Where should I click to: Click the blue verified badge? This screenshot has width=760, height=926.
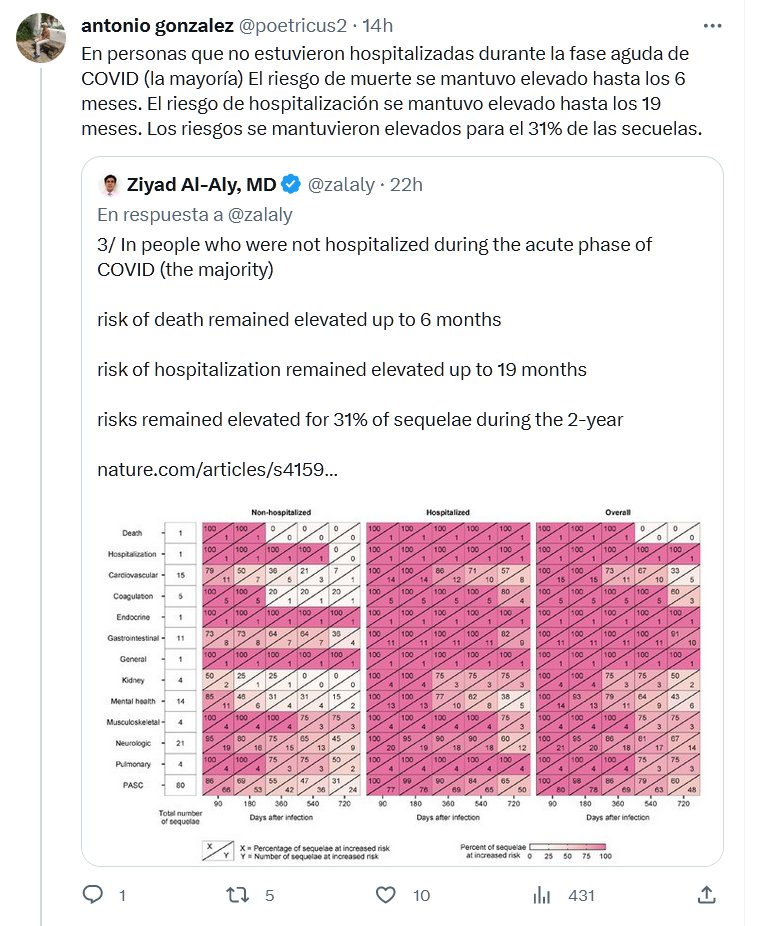[291, 184]
